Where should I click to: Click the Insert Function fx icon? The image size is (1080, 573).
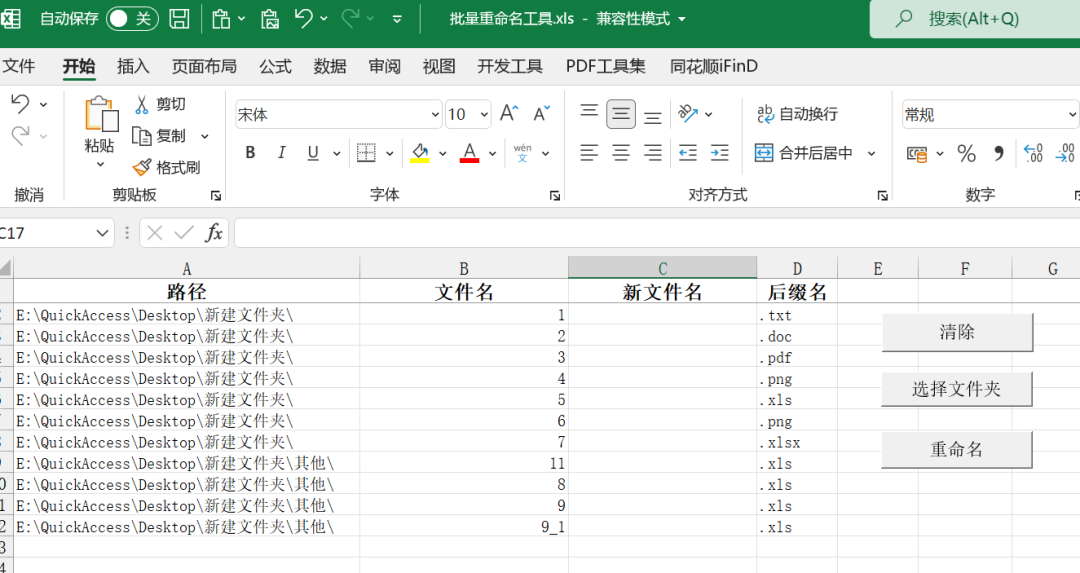coord(214,233)
